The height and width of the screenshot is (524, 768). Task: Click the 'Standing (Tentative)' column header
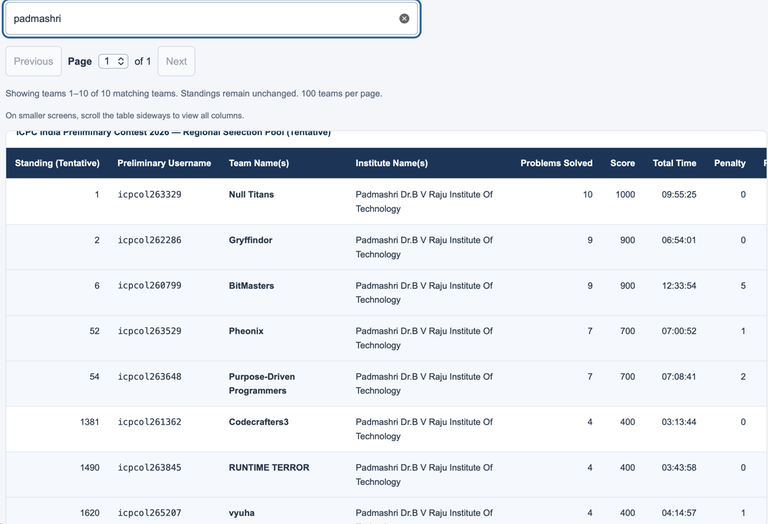[57, 163]
